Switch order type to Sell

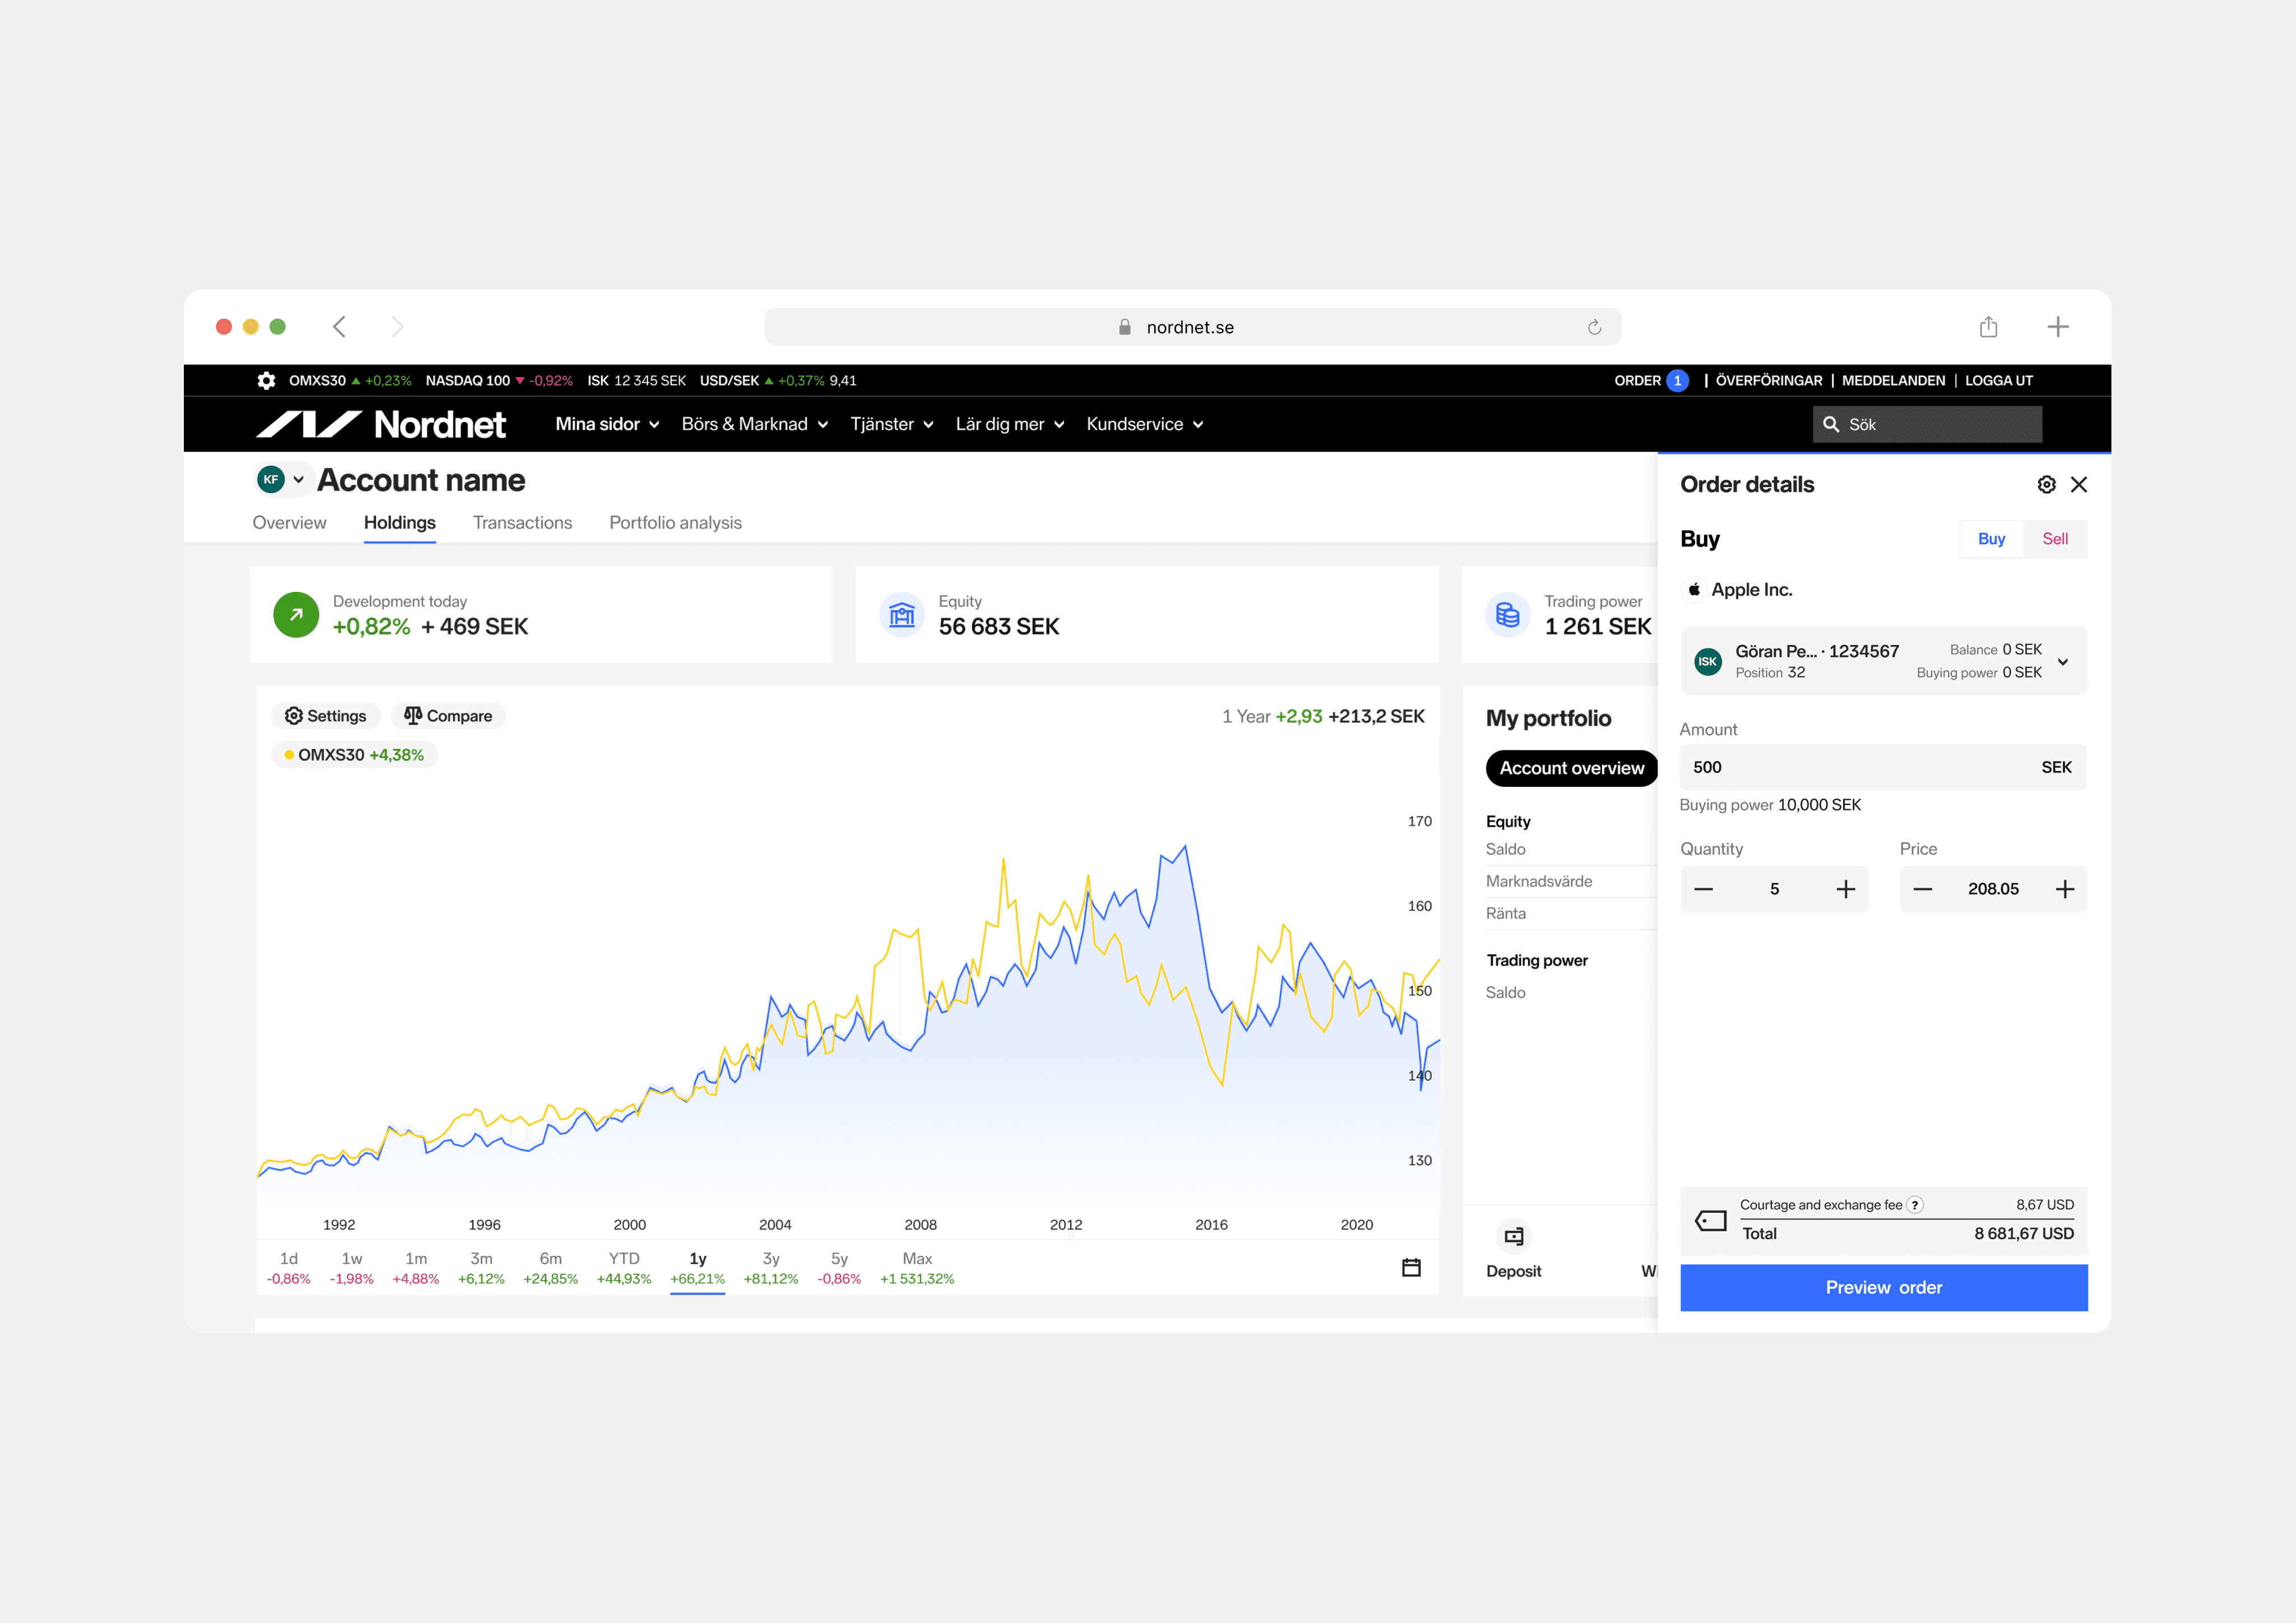tap(2054, 539)
